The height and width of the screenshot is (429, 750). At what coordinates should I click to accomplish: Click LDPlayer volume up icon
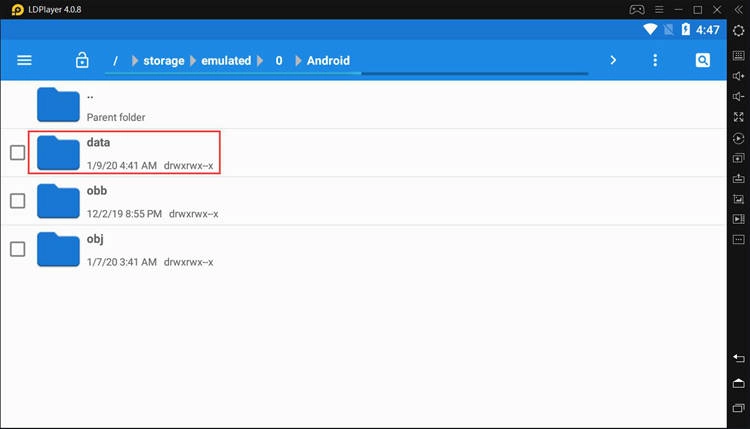739,75
